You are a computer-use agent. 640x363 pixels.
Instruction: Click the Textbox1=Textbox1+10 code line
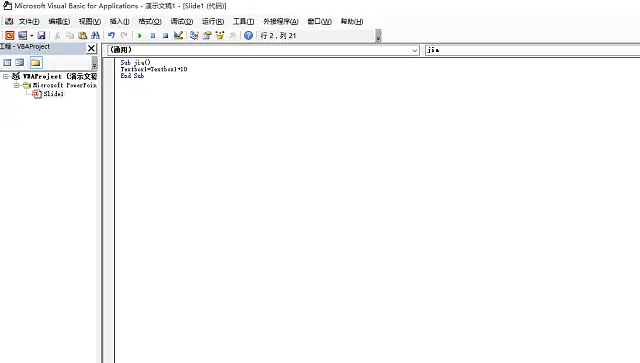coord(154,69)
